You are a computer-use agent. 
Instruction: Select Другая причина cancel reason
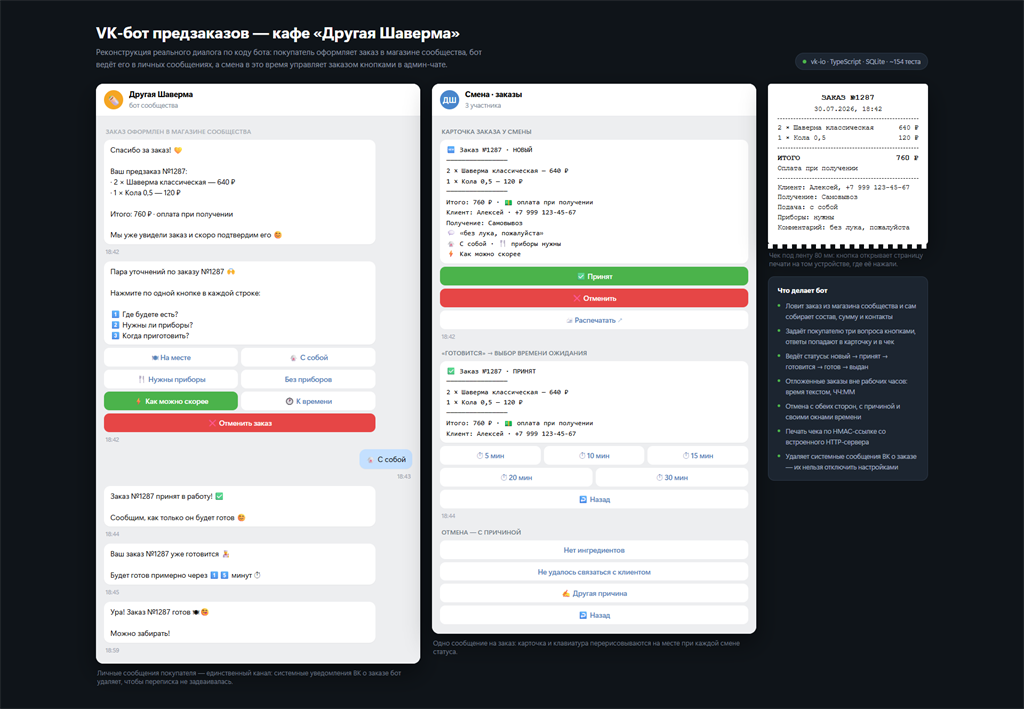594,593
